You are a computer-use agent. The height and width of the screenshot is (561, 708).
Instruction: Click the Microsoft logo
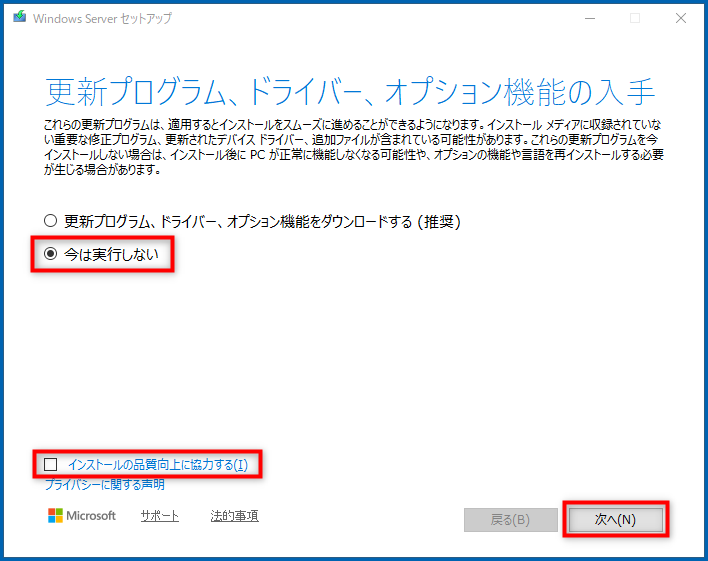click(82, 515)
